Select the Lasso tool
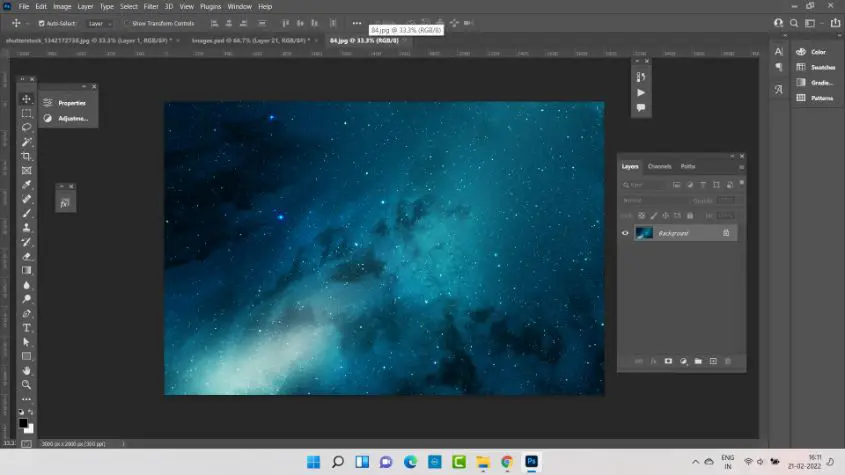Screen dimensions: 845x475 [27, 127]
